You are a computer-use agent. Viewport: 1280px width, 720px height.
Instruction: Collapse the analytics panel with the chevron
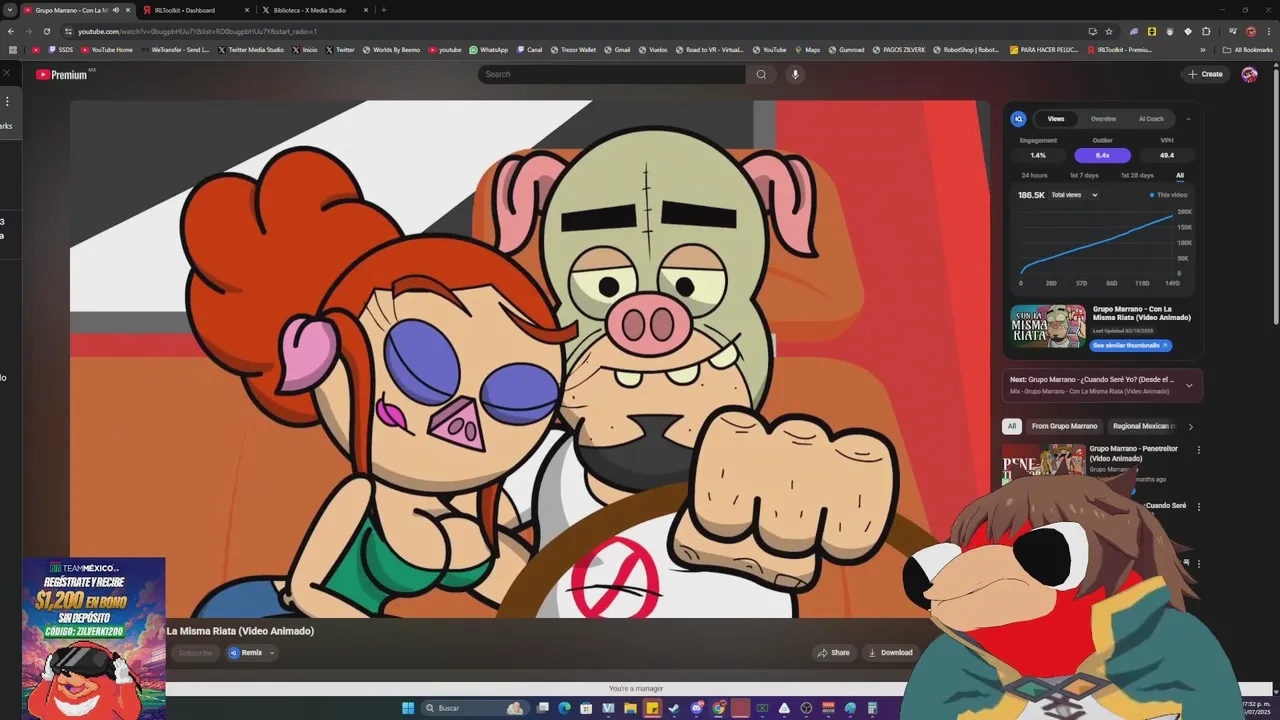coord(1188,119)
